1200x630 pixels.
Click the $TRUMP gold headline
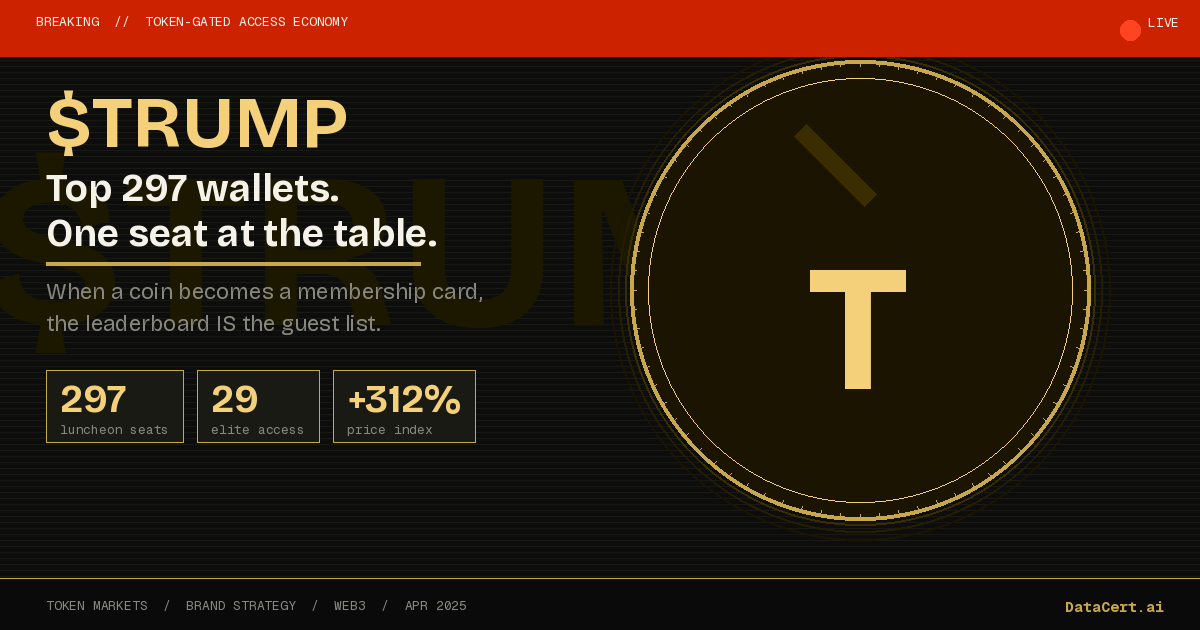click(197, 124)
